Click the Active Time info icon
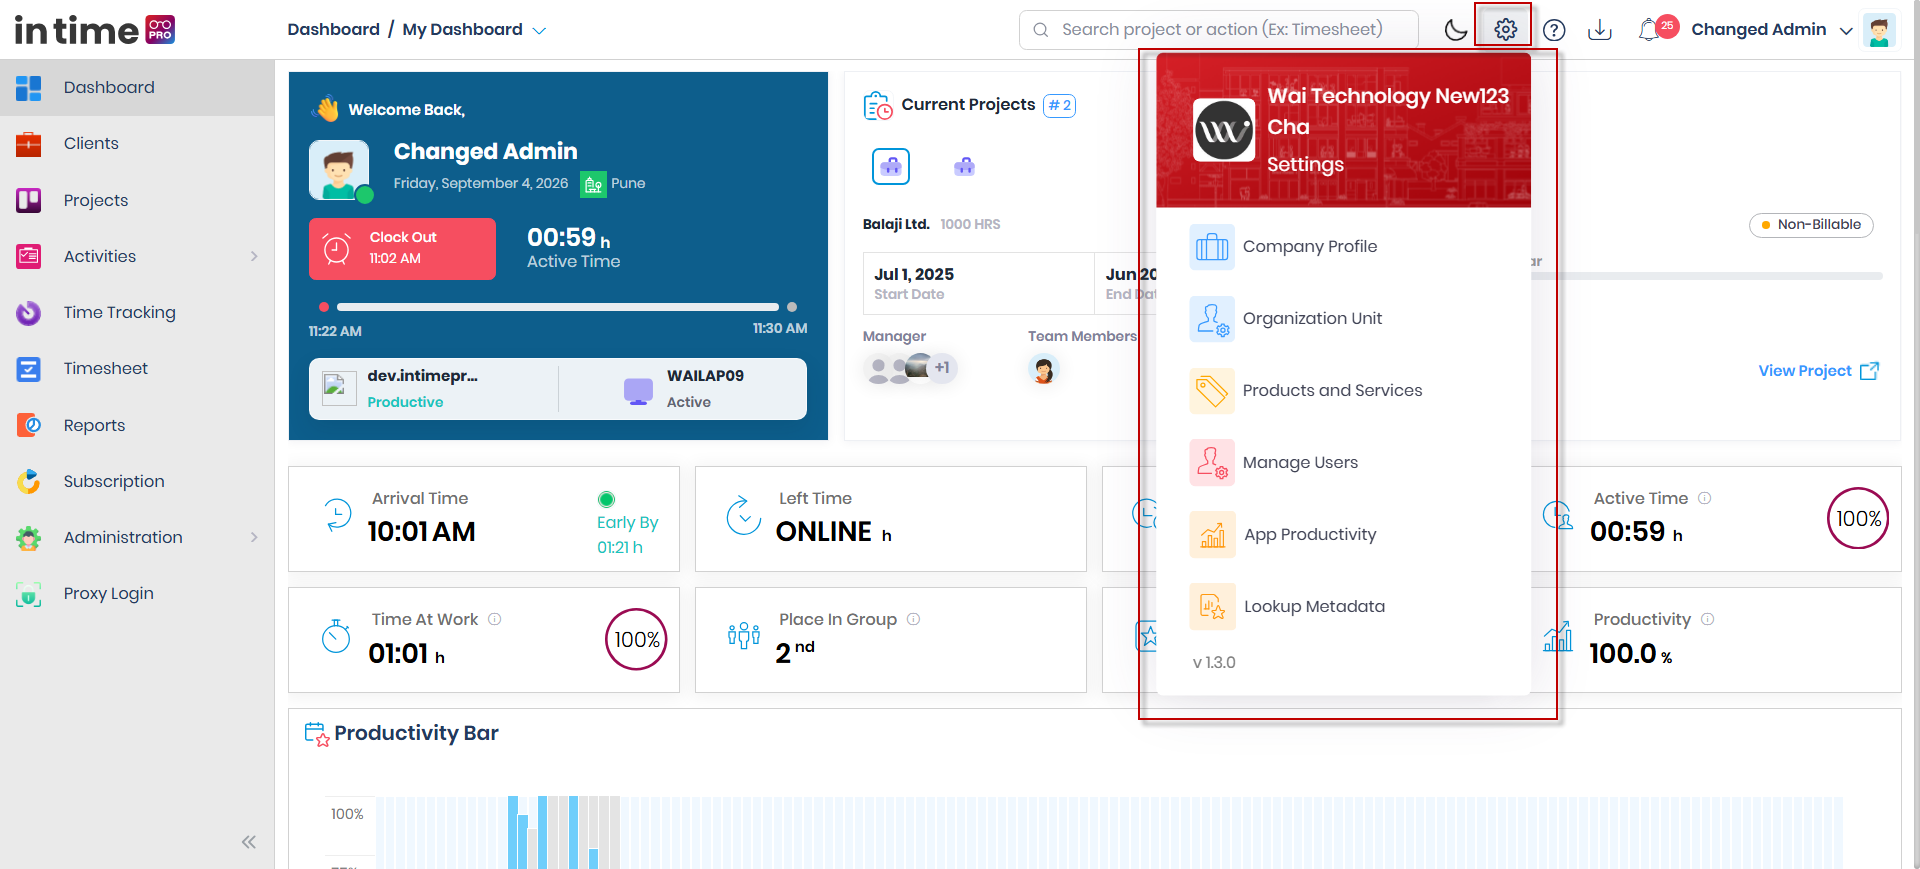The image size is (1920, 869). tap(1705, 498)
